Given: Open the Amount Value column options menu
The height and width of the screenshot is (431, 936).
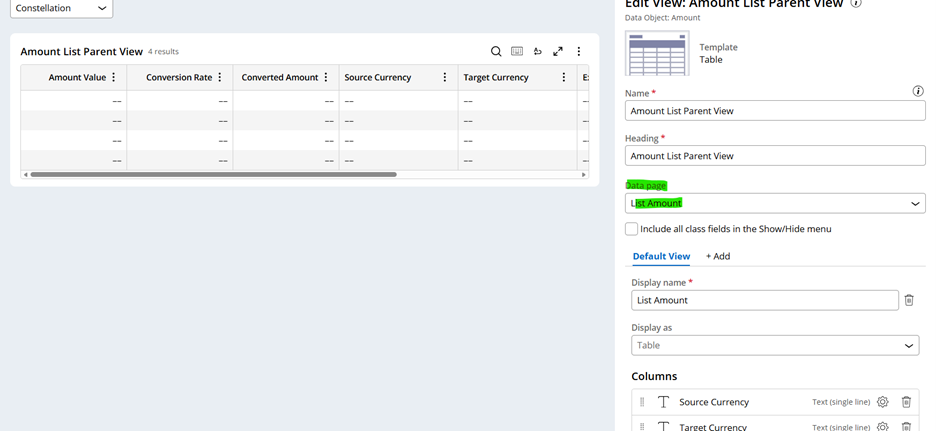Looking at the screenshot, I should pos(114,77).
